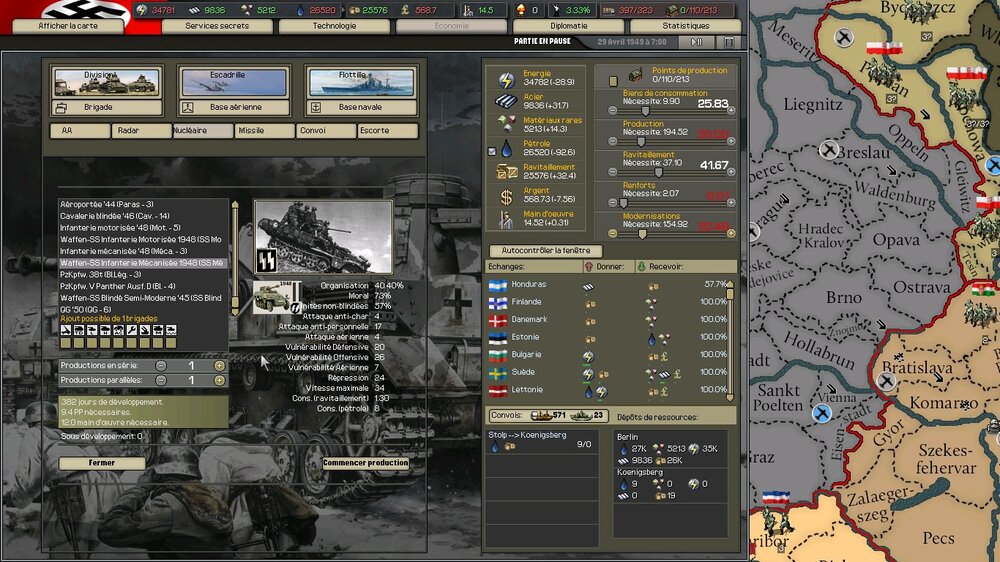Screen dimensions: 1000x562
Task: Open the Statistiques tab
Action: click(x=686, y=26)
